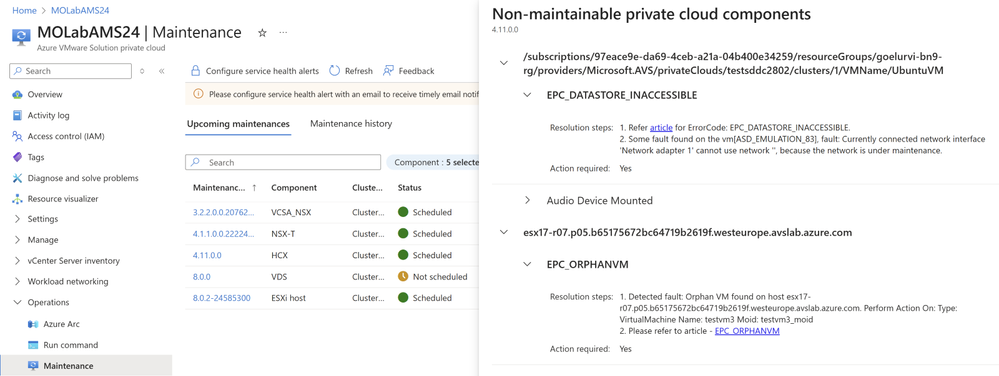
Task: Collapse the EPC_ORPHANVM section
Action: pos(527,264)
